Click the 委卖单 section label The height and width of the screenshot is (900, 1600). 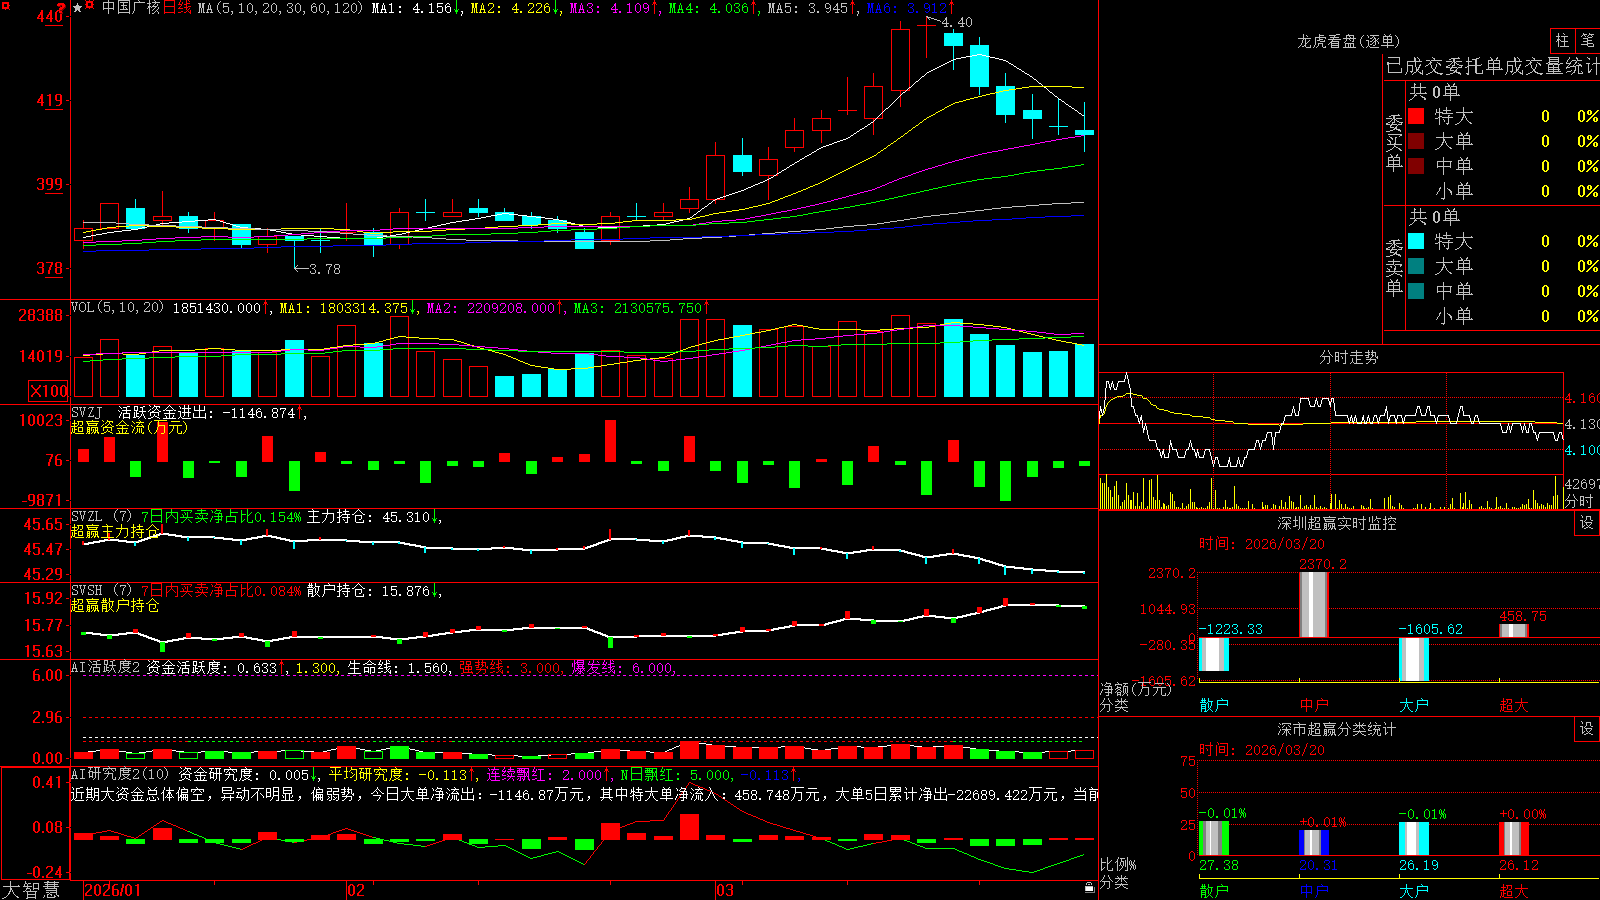click(1394, 267)
